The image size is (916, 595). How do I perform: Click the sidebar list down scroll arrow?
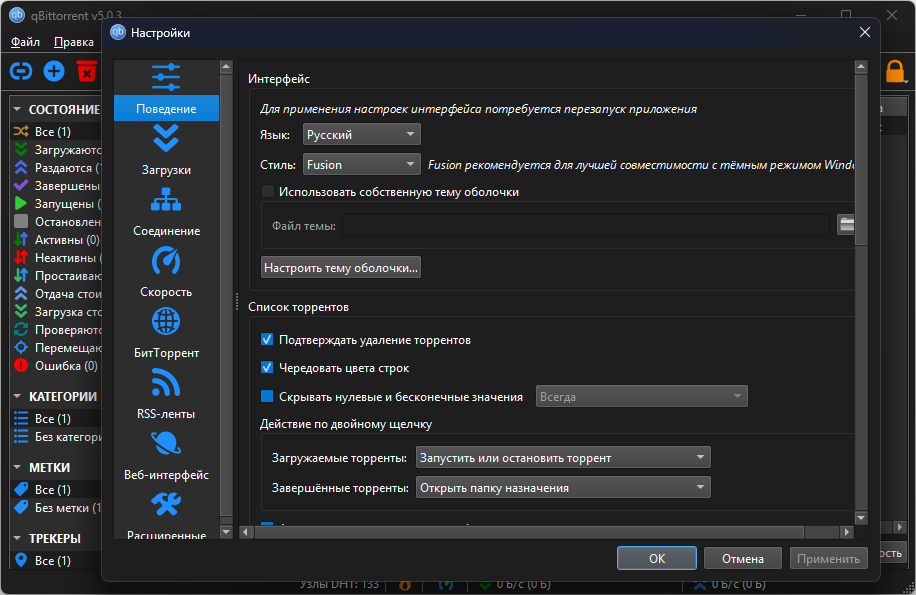click(226, 532)
